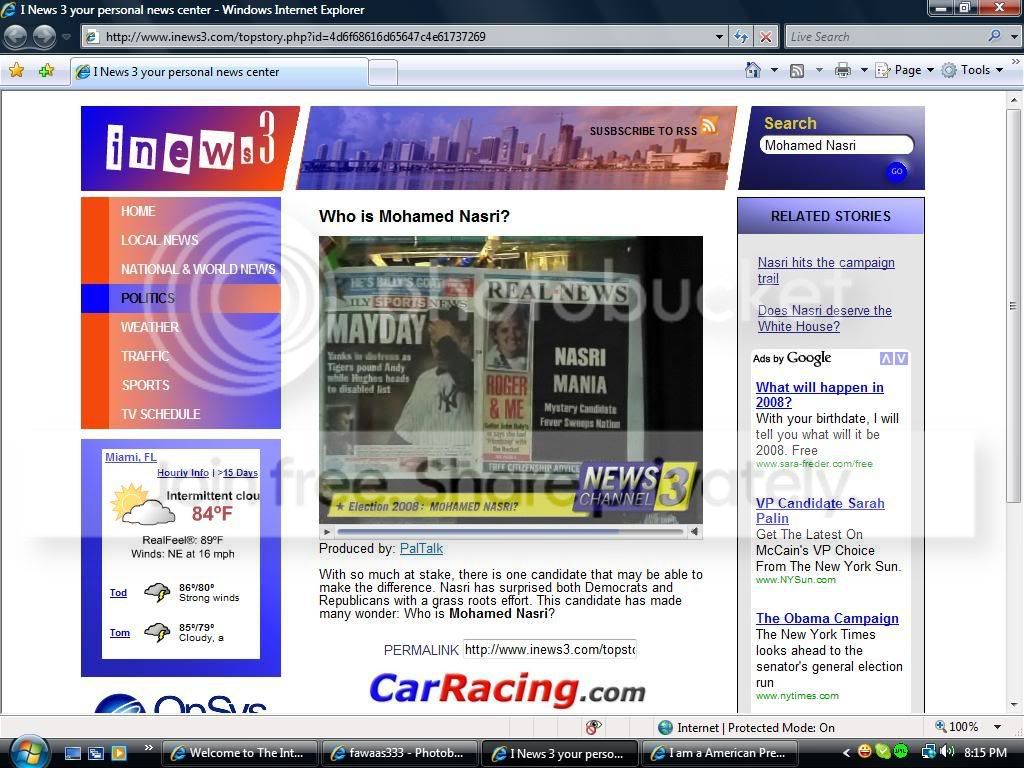Viewport: 1024px width, 768px height.
Task: Click the Refresh page icon
Action: pyautogui.click(x=741, y=37)
